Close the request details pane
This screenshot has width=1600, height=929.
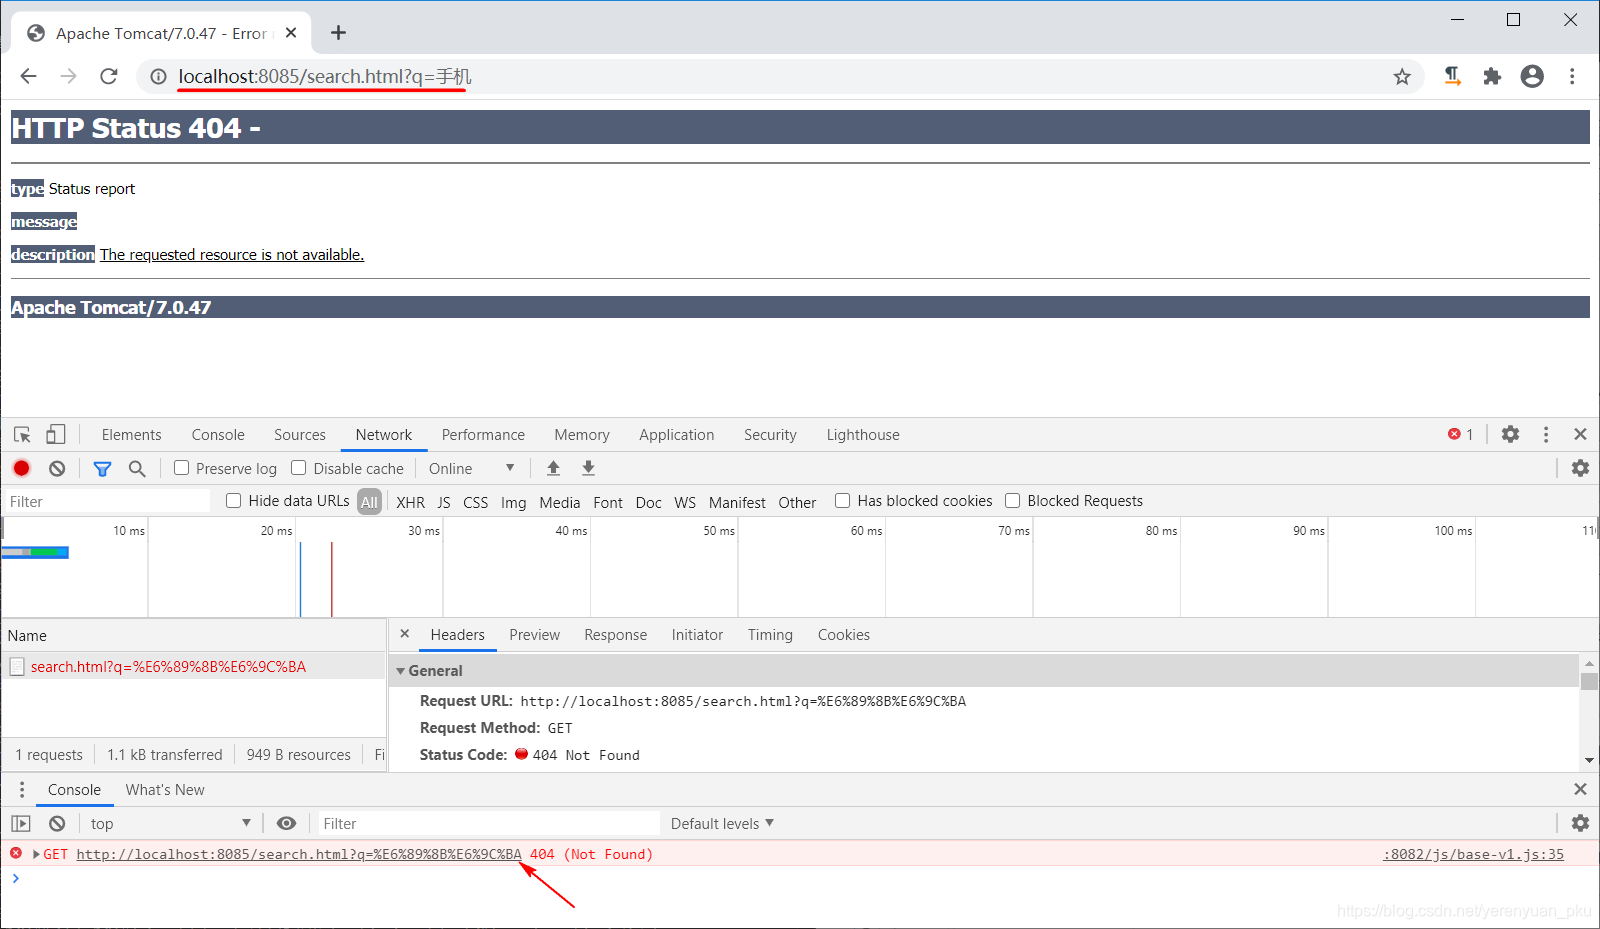coord(405,634)
